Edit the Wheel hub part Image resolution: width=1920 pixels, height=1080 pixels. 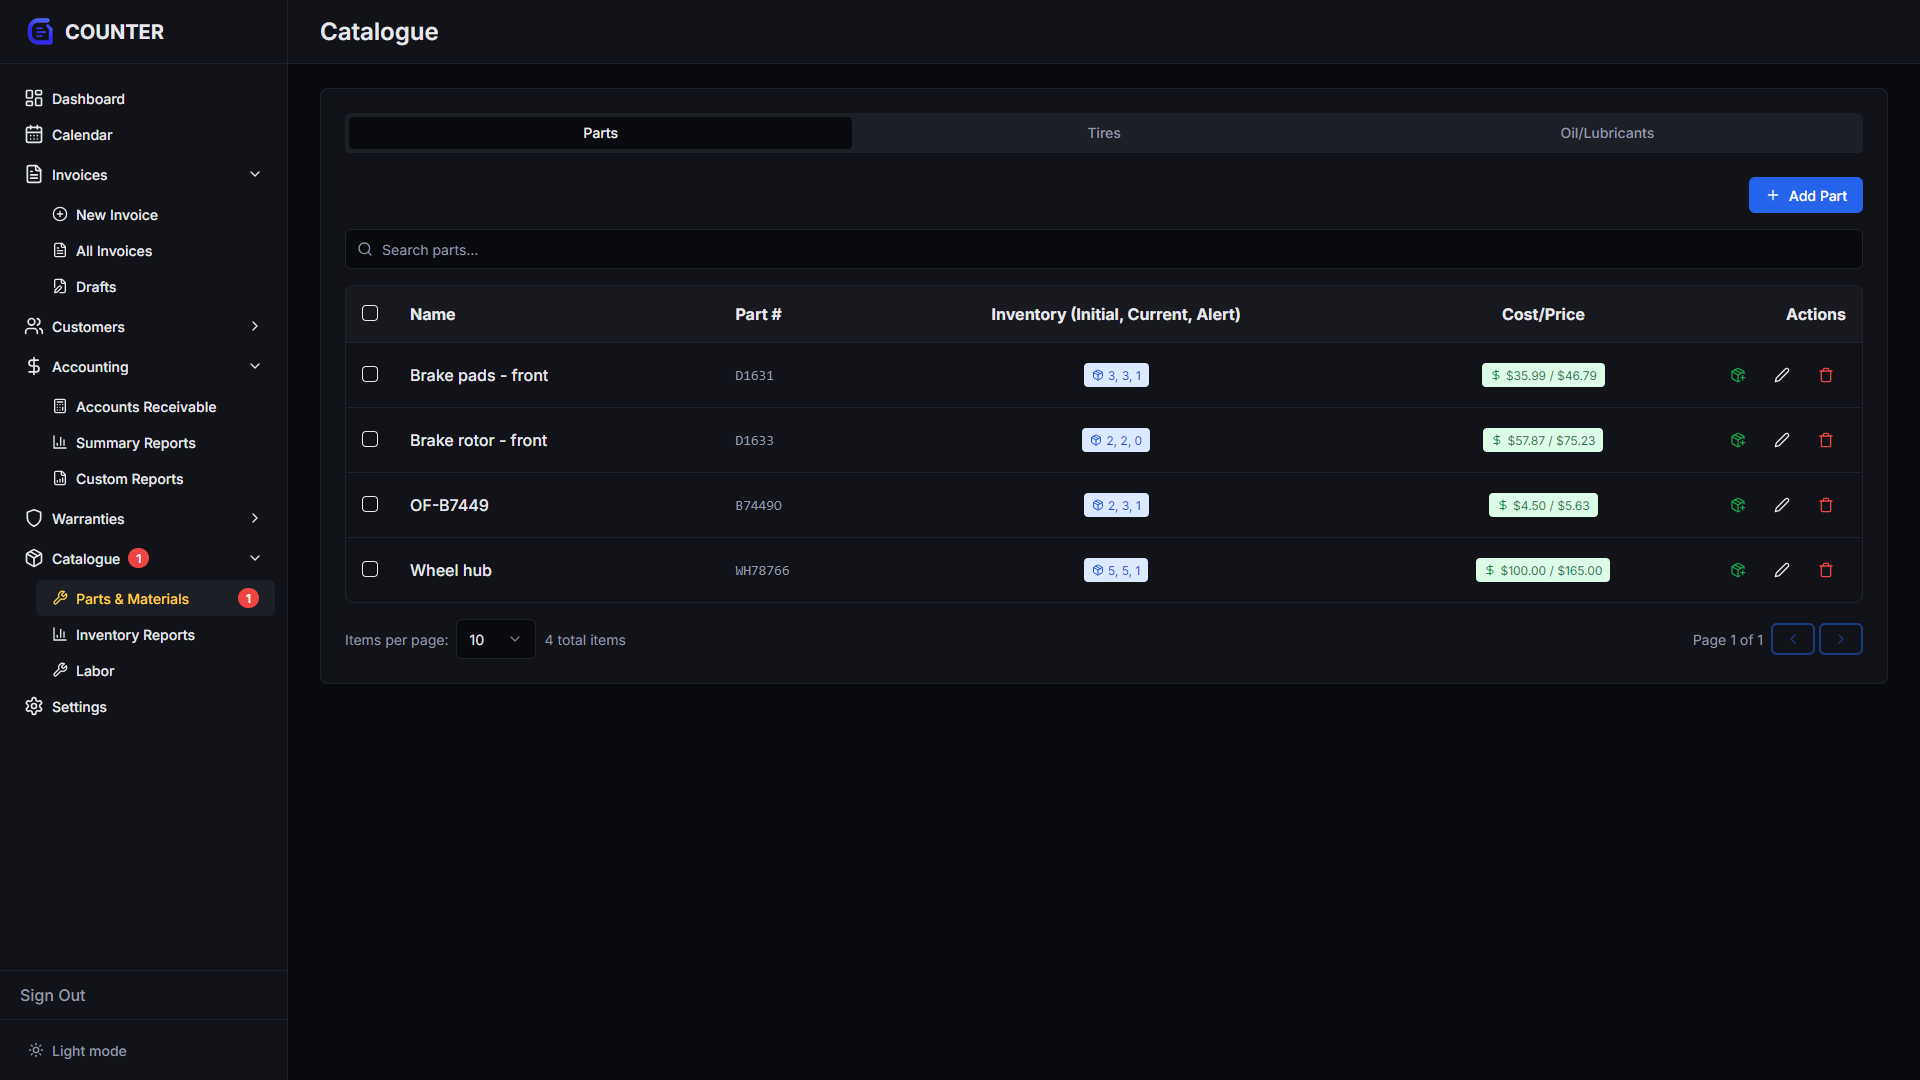point(1782,570)
